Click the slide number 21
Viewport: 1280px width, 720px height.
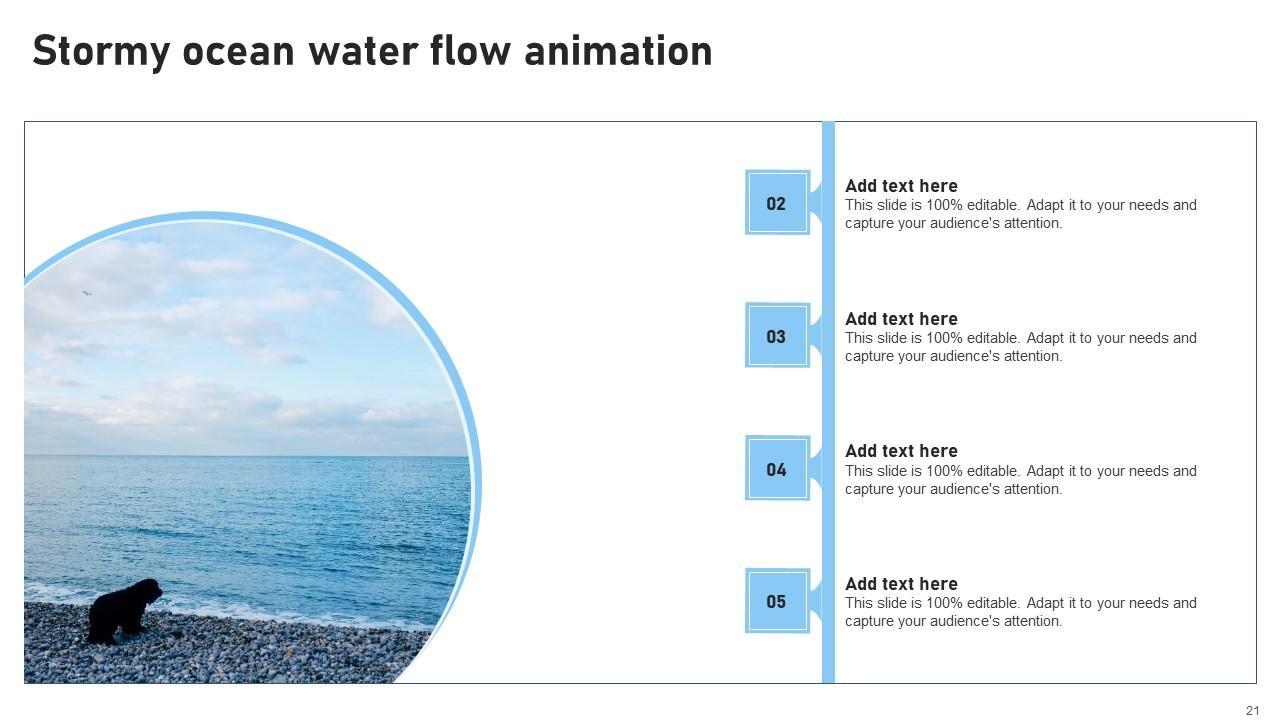point(1252,711)
